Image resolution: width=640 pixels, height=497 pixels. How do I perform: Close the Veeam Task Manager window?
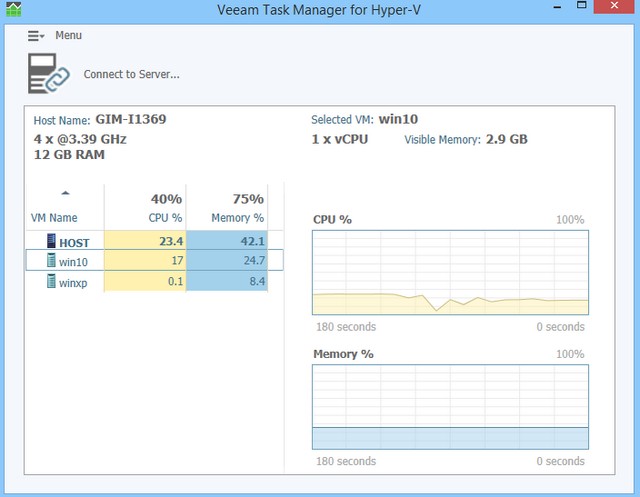click(614, 6)
